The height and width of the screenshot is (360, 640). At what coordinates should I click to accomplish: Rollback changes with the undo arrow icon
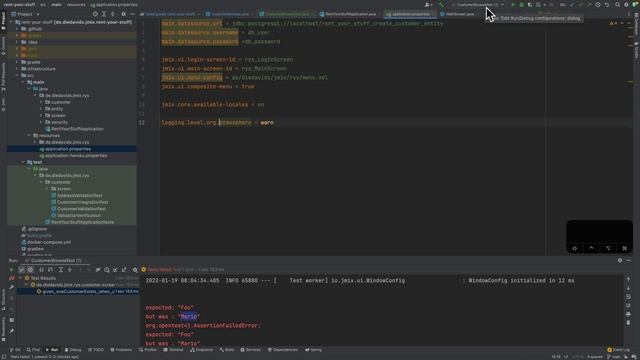pos(607,4)
